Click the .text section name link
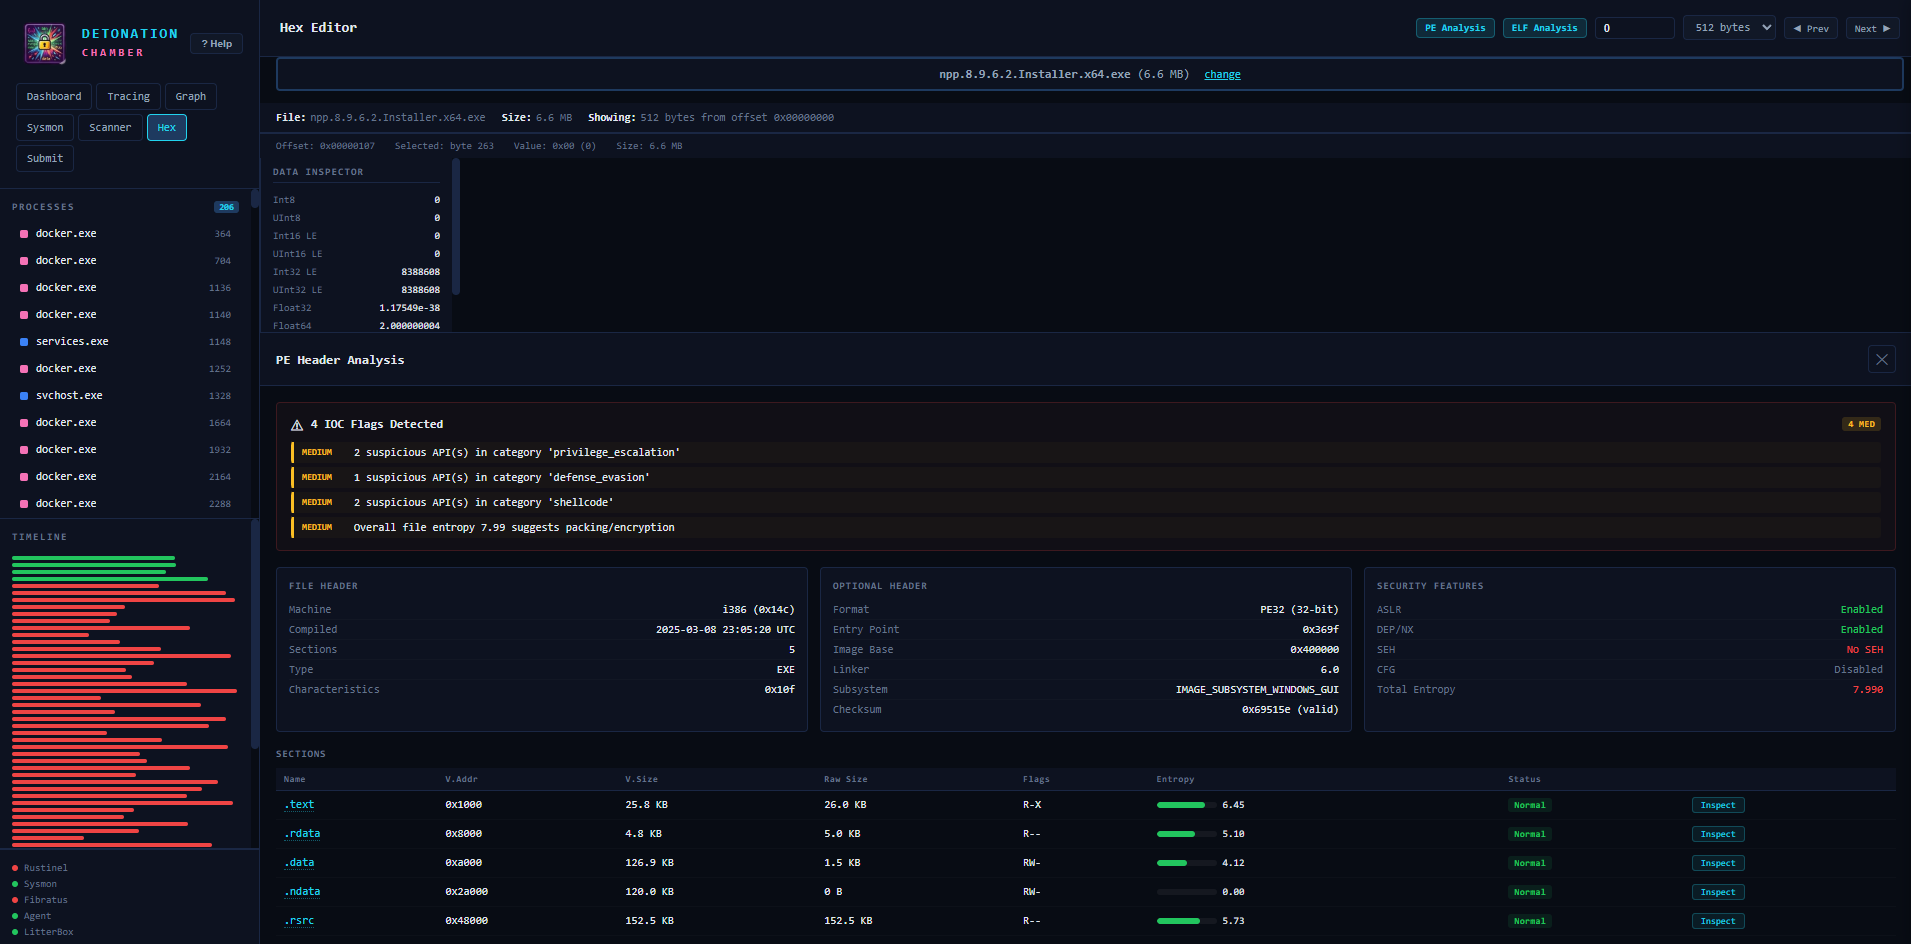The width and height of the screenshot is (1911, 944). [299, 805]
